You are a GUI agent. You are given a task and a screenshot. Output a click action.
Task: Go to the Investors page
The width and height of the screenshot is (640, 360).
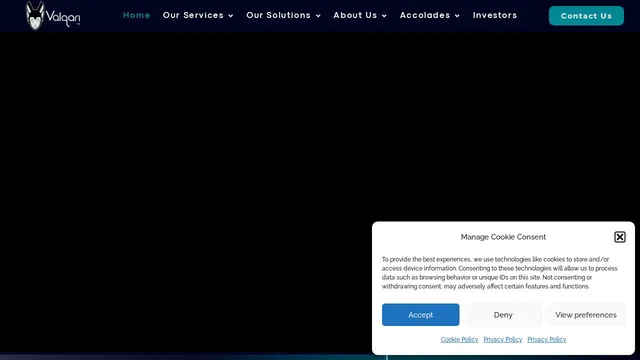click(x=495, y=15)
